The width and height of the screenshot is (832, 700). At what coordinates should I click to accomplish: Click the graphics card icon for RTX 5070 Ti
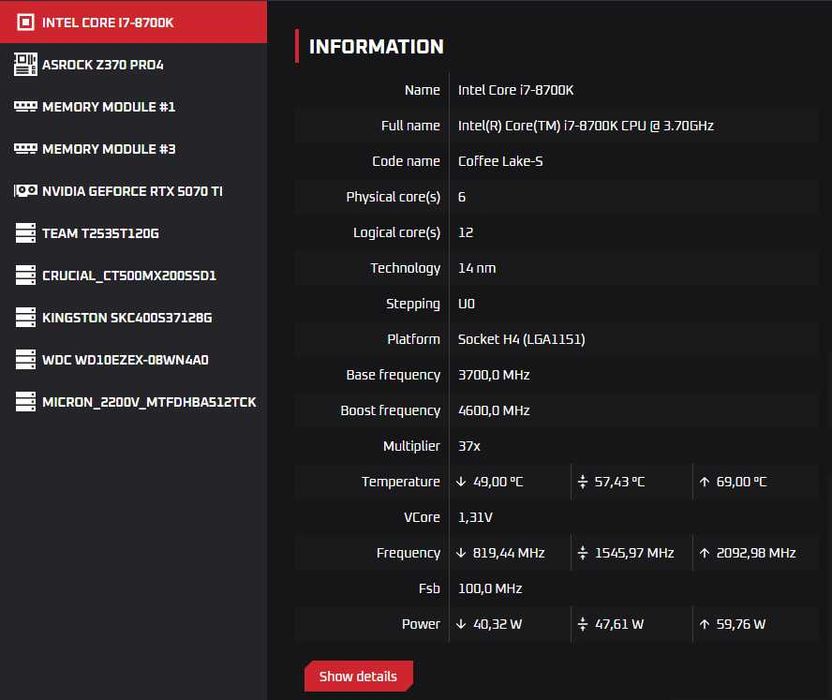[x=25, y=190]
